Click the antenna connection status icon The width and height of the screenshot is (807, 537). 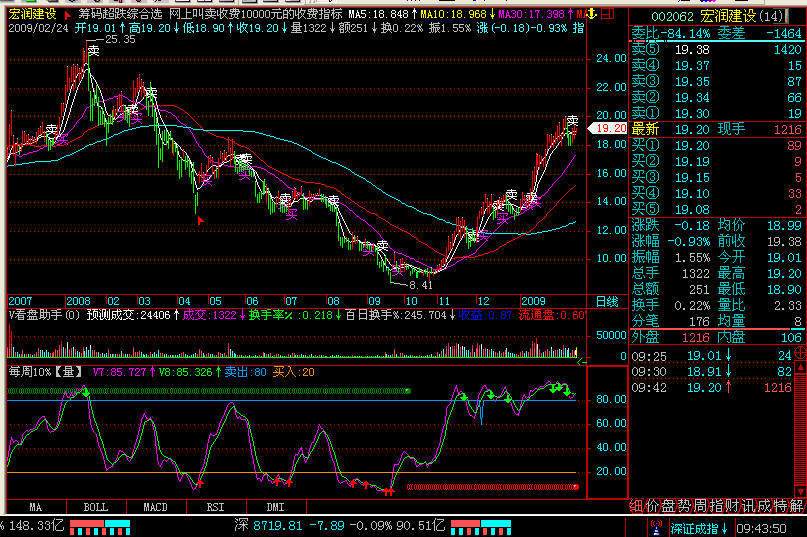[655, 528]
